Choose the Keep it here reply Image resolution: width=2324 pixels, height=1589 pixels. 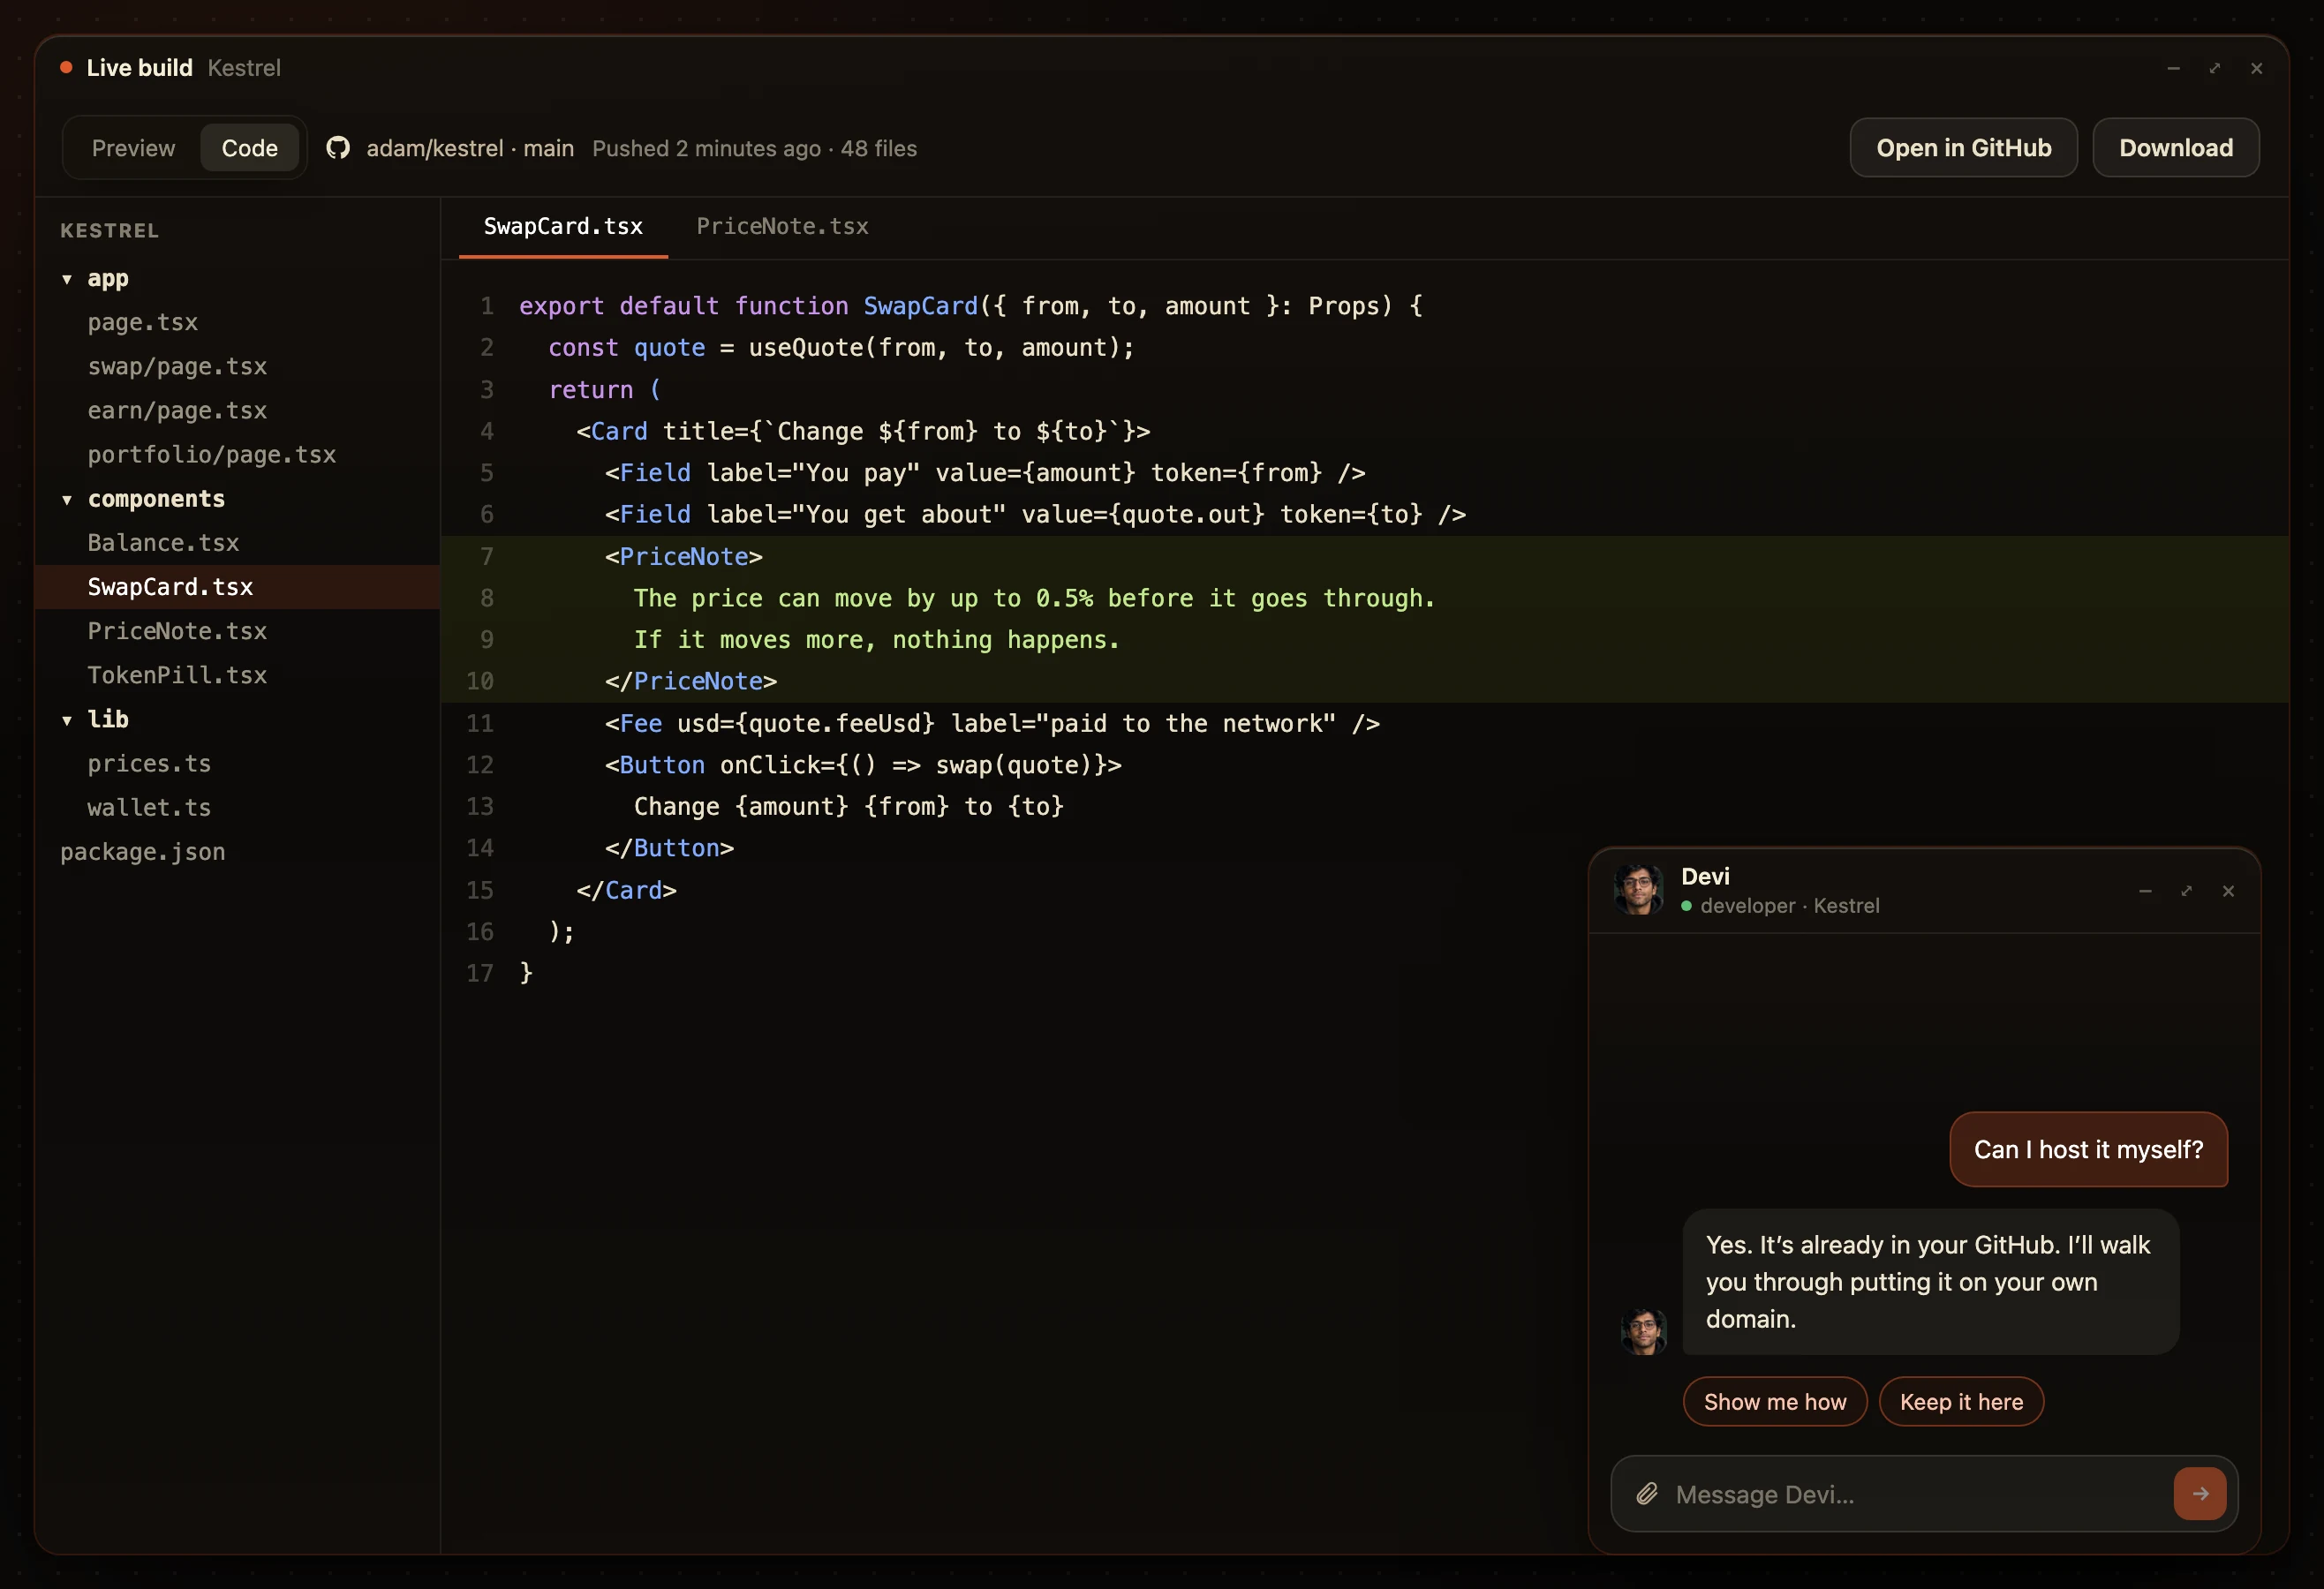1961,1402
